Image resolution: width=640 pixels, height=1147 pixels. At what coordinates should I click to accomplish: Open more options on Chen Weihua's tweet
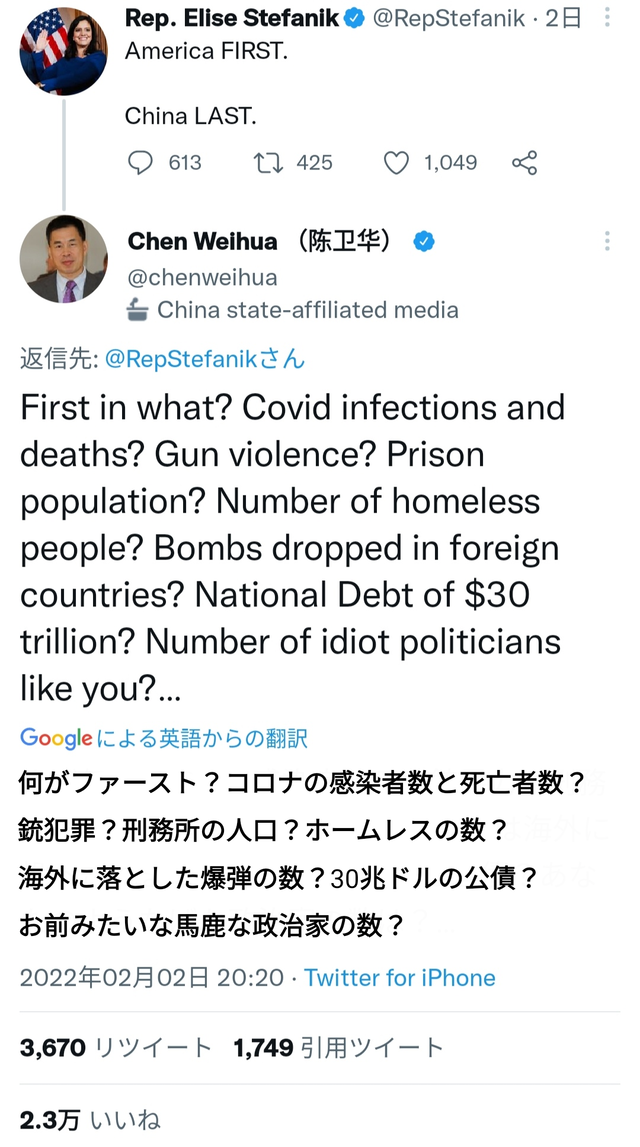607,241
